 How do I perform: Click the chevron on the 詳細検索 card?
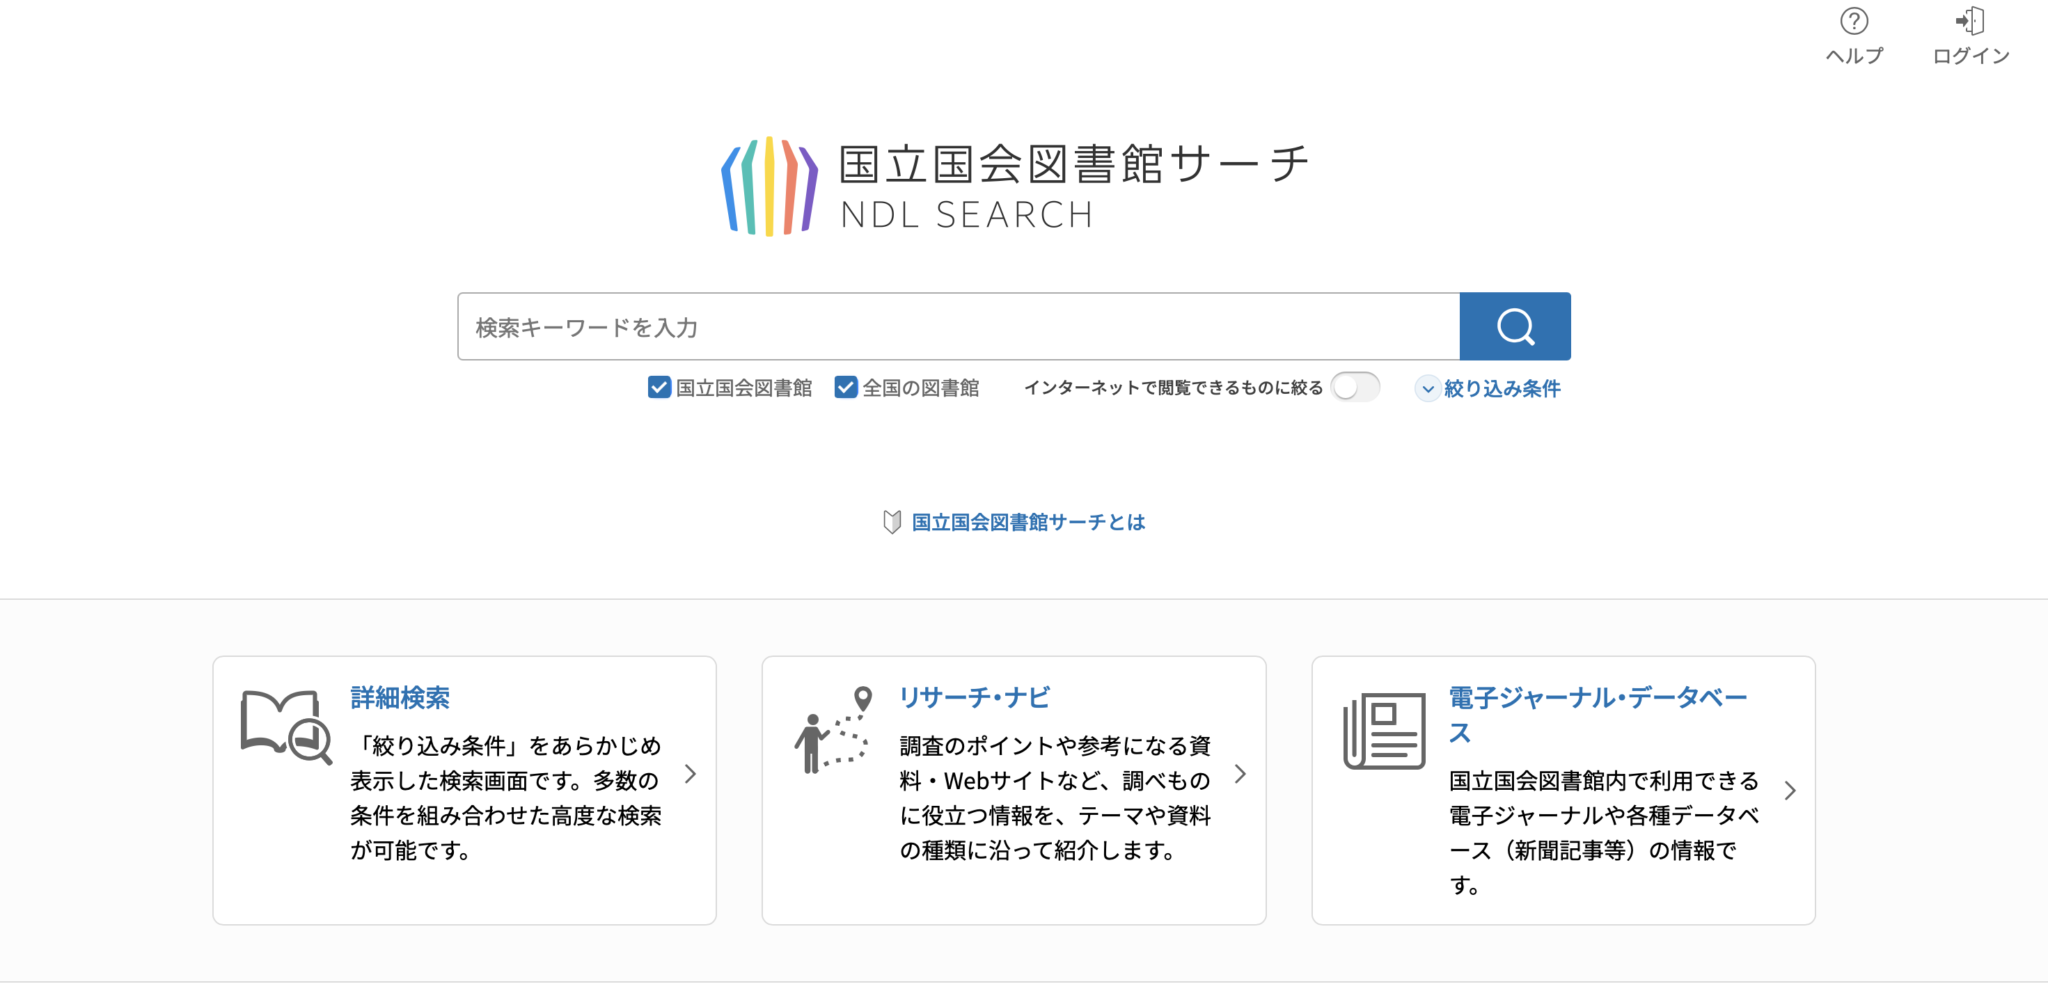690,774
